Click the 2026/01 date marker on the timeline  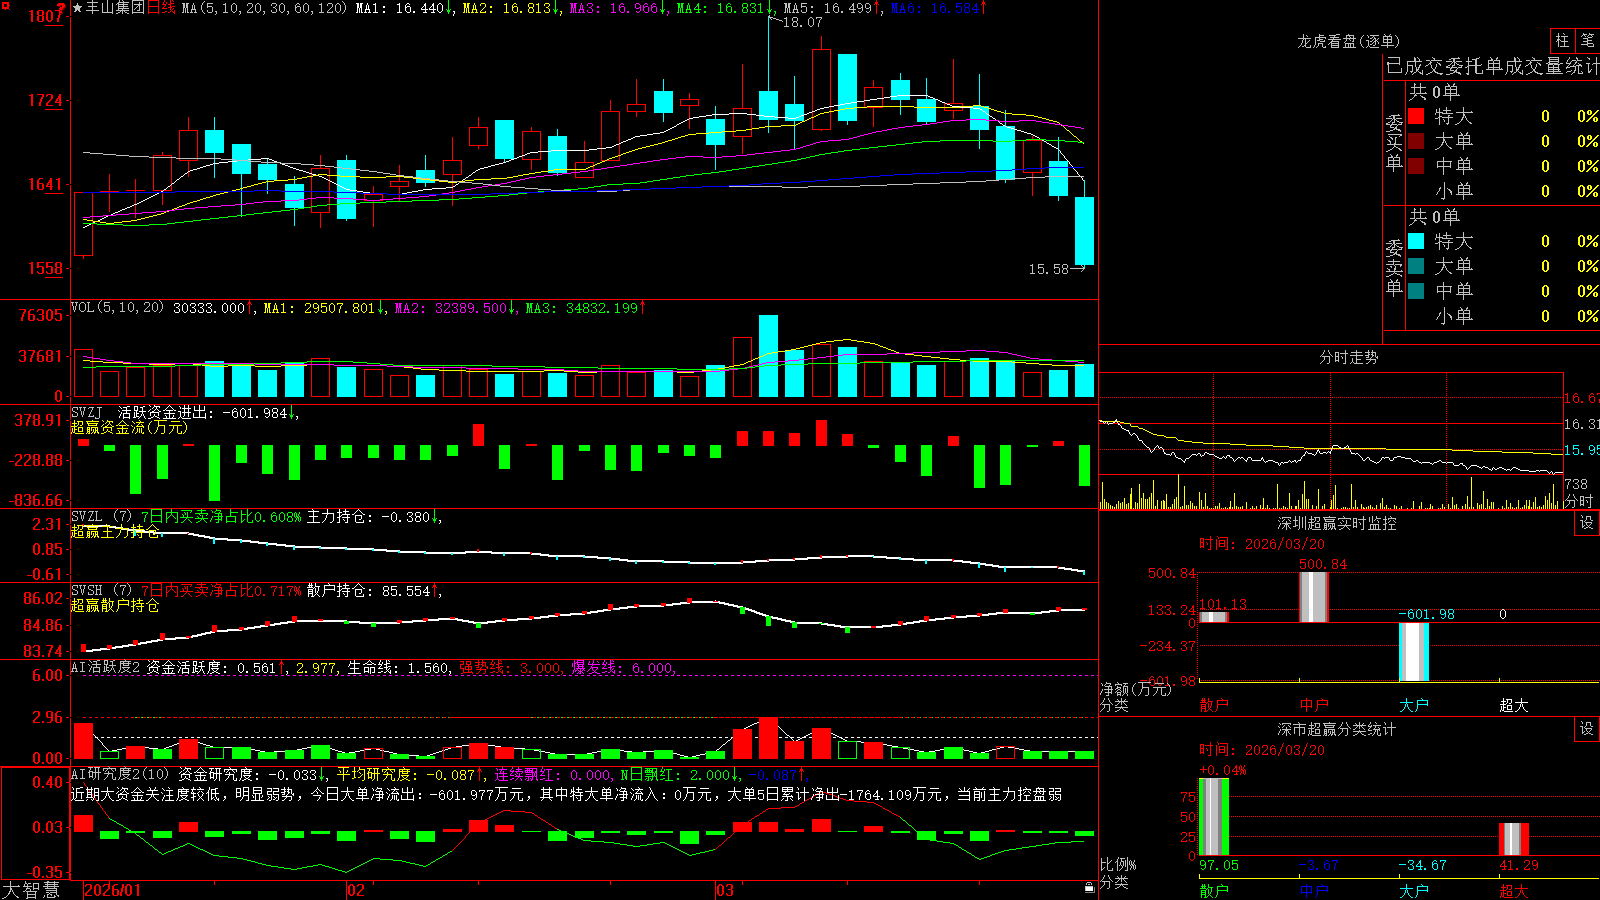112,890
